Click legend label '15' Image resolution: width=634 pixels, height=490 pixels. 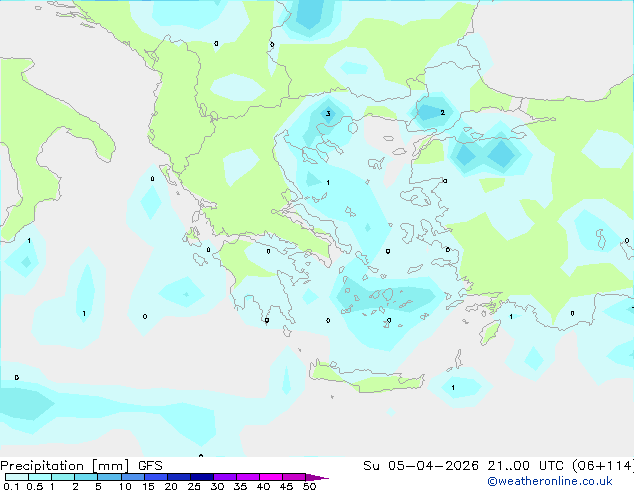[148, 486]
